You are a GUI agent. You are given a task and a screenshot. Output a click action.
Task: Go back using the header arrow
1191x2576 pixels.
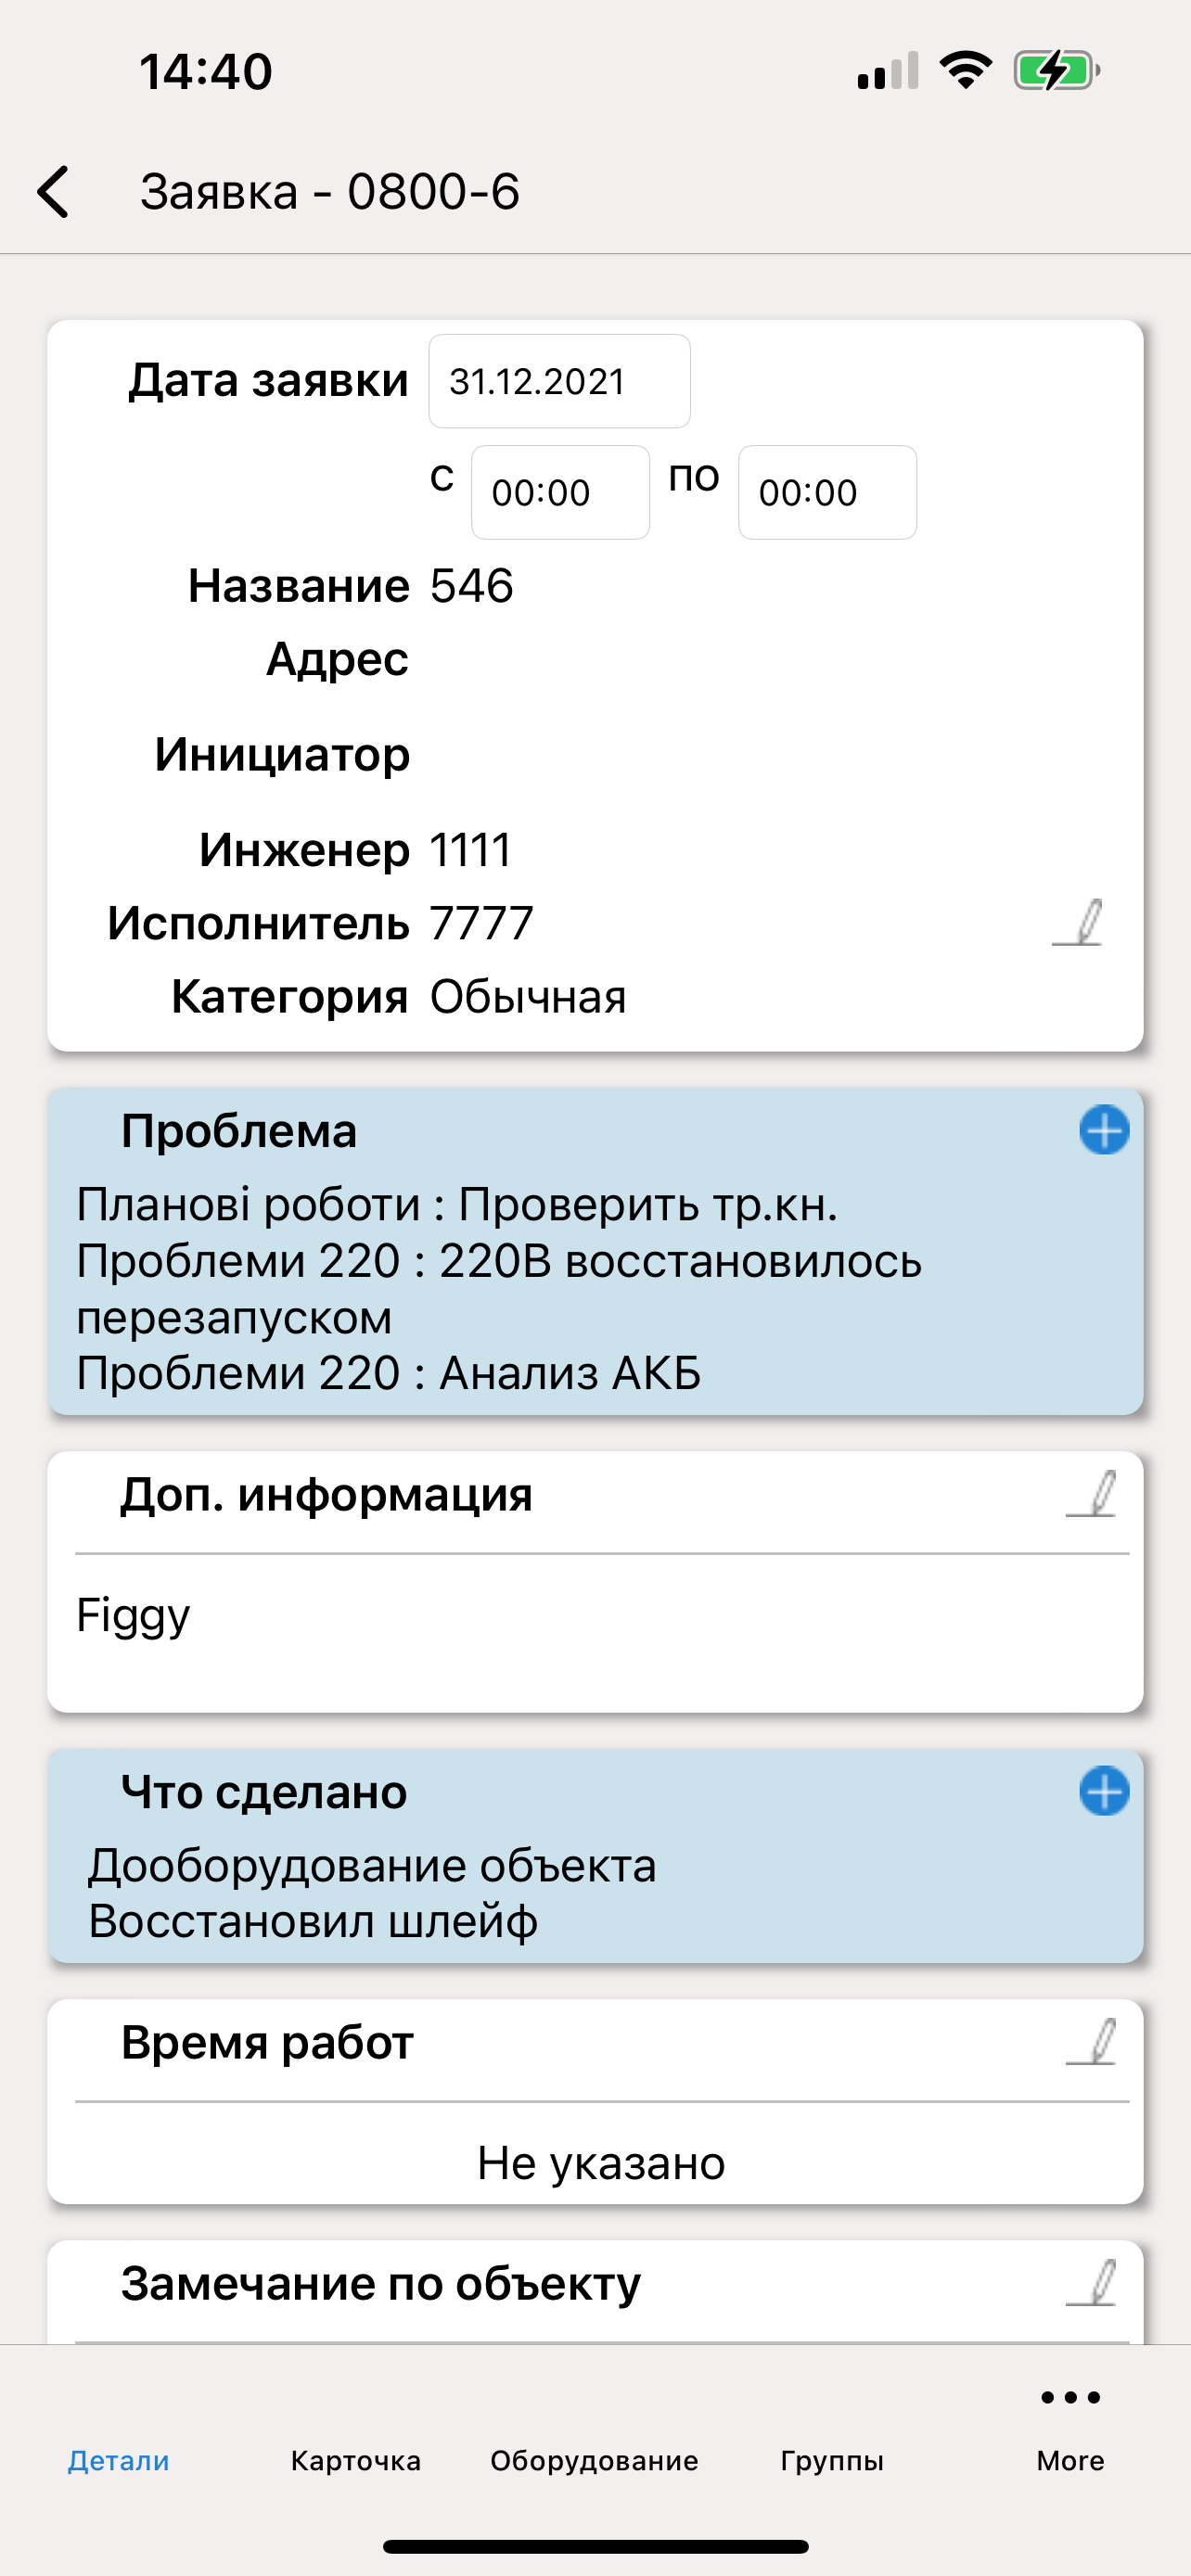(53, 191)
